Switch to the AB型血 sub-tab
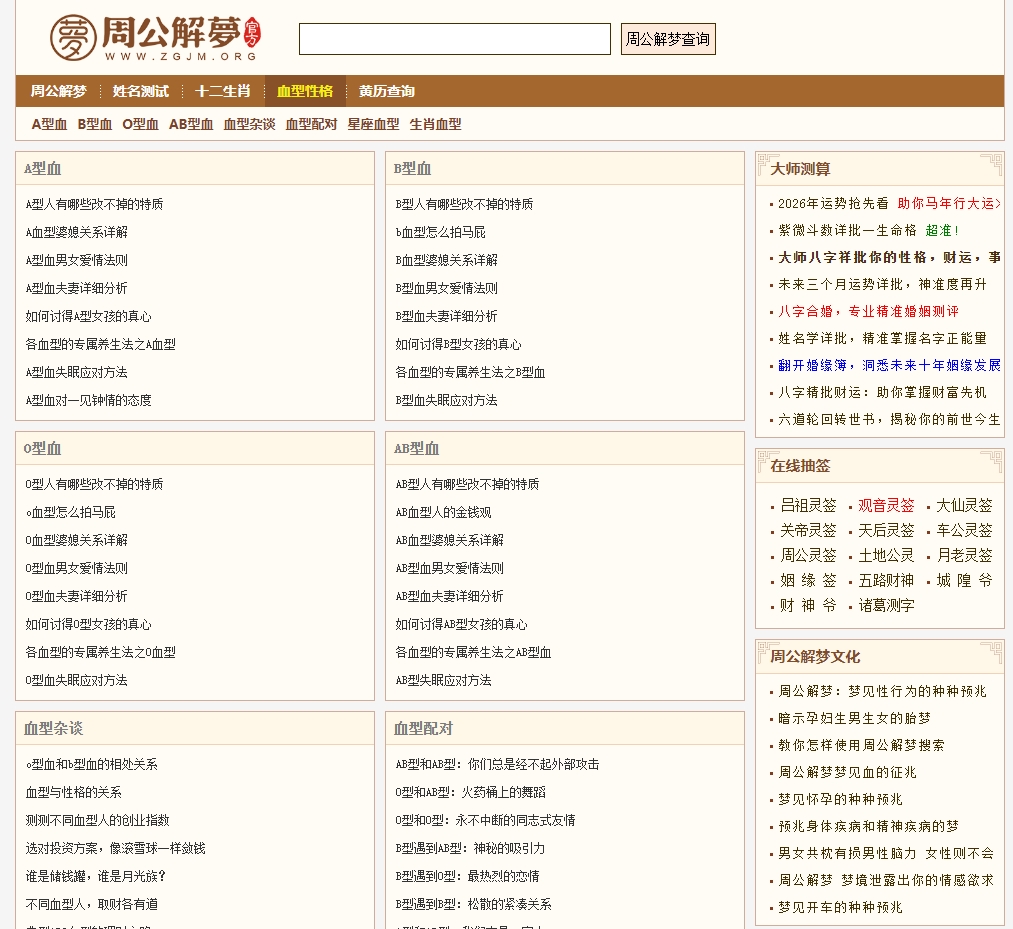The height and width of the screenshot is (929, 1013). tap(190, 125)
